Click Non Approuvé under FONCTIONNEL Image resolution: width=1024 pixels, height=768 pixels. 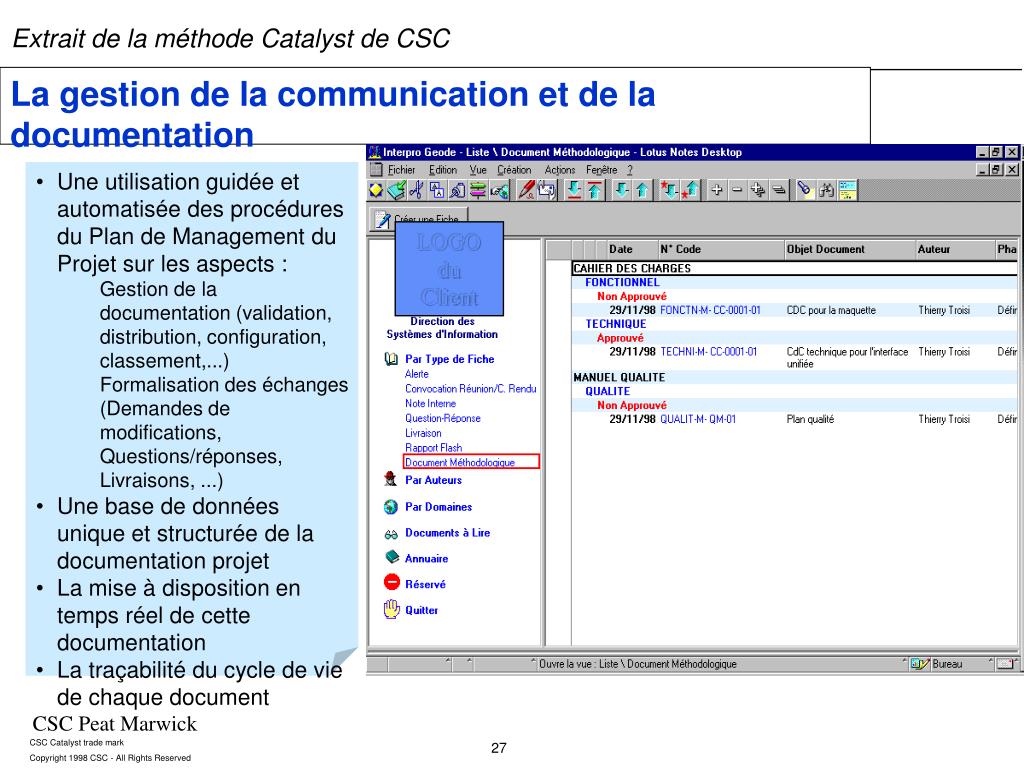tap(632, 296)
